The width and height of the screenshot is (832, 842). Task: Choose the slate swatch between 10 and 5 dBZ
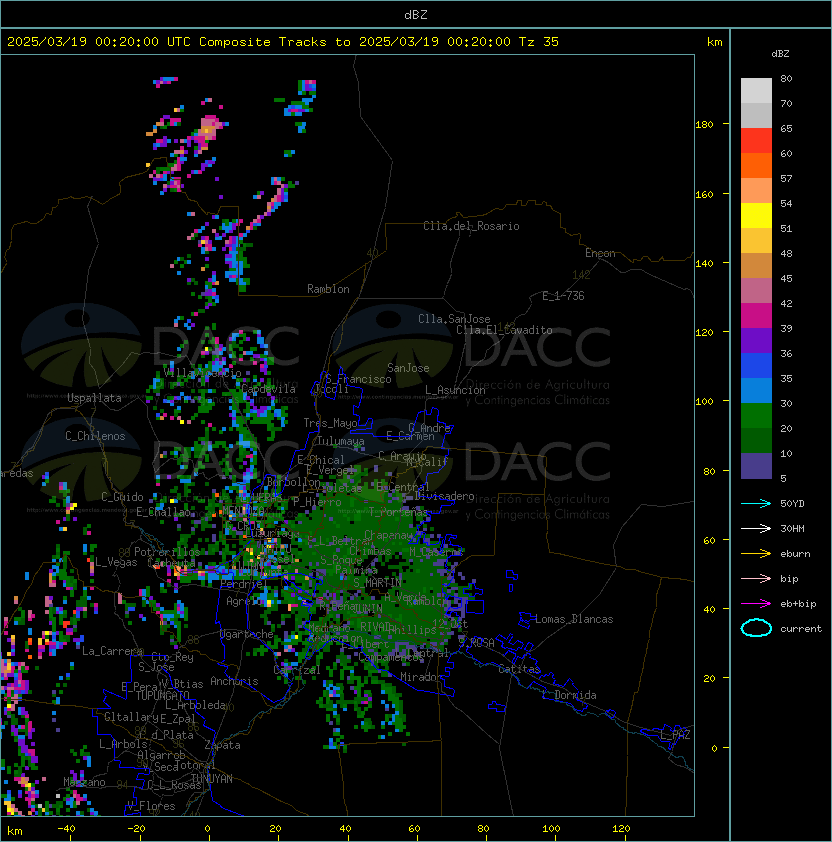click(756, 466)
